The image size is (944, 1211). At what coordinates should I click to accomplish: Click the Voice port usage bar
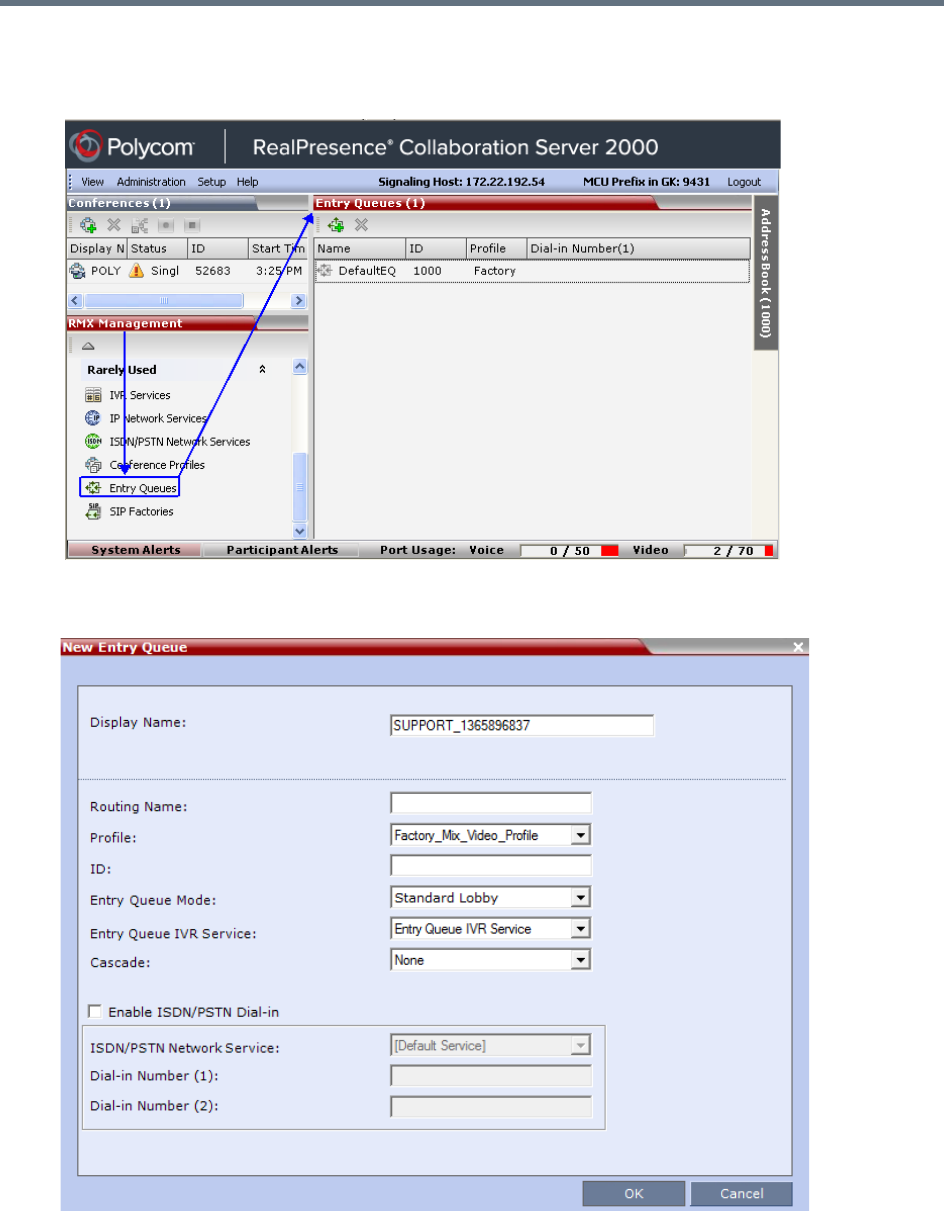(x=570, y=550)
